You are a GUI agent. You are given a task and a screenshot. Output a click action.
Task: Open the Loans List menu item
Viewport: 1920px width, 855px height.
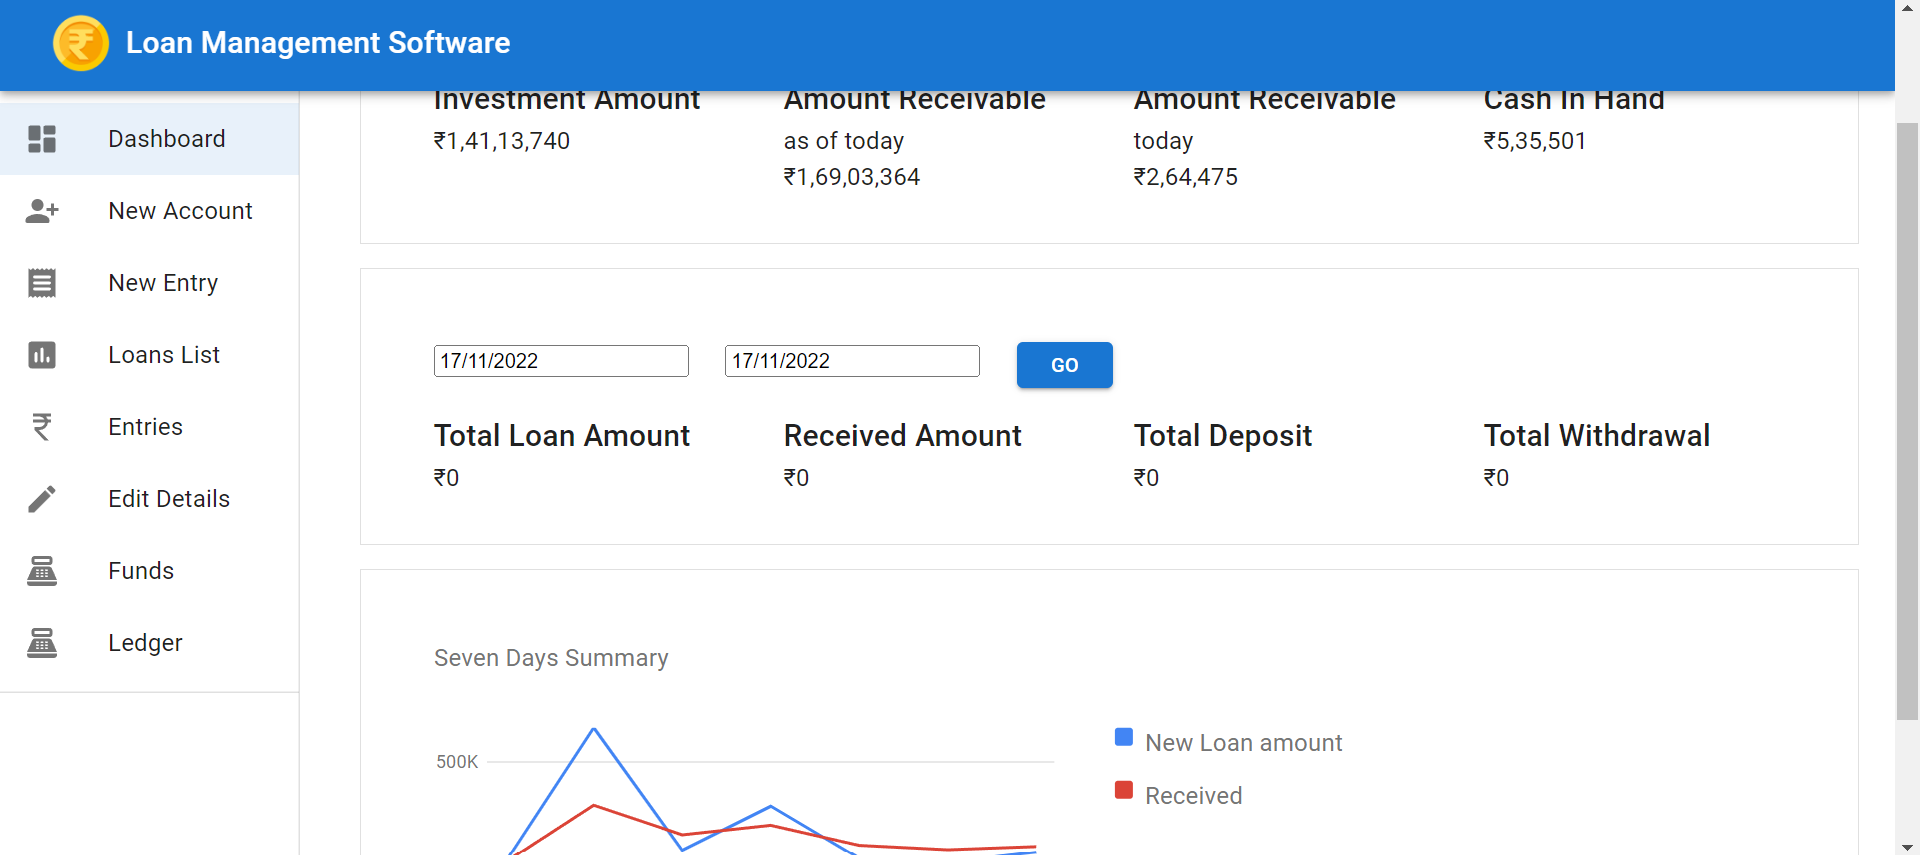coord(164,355)
